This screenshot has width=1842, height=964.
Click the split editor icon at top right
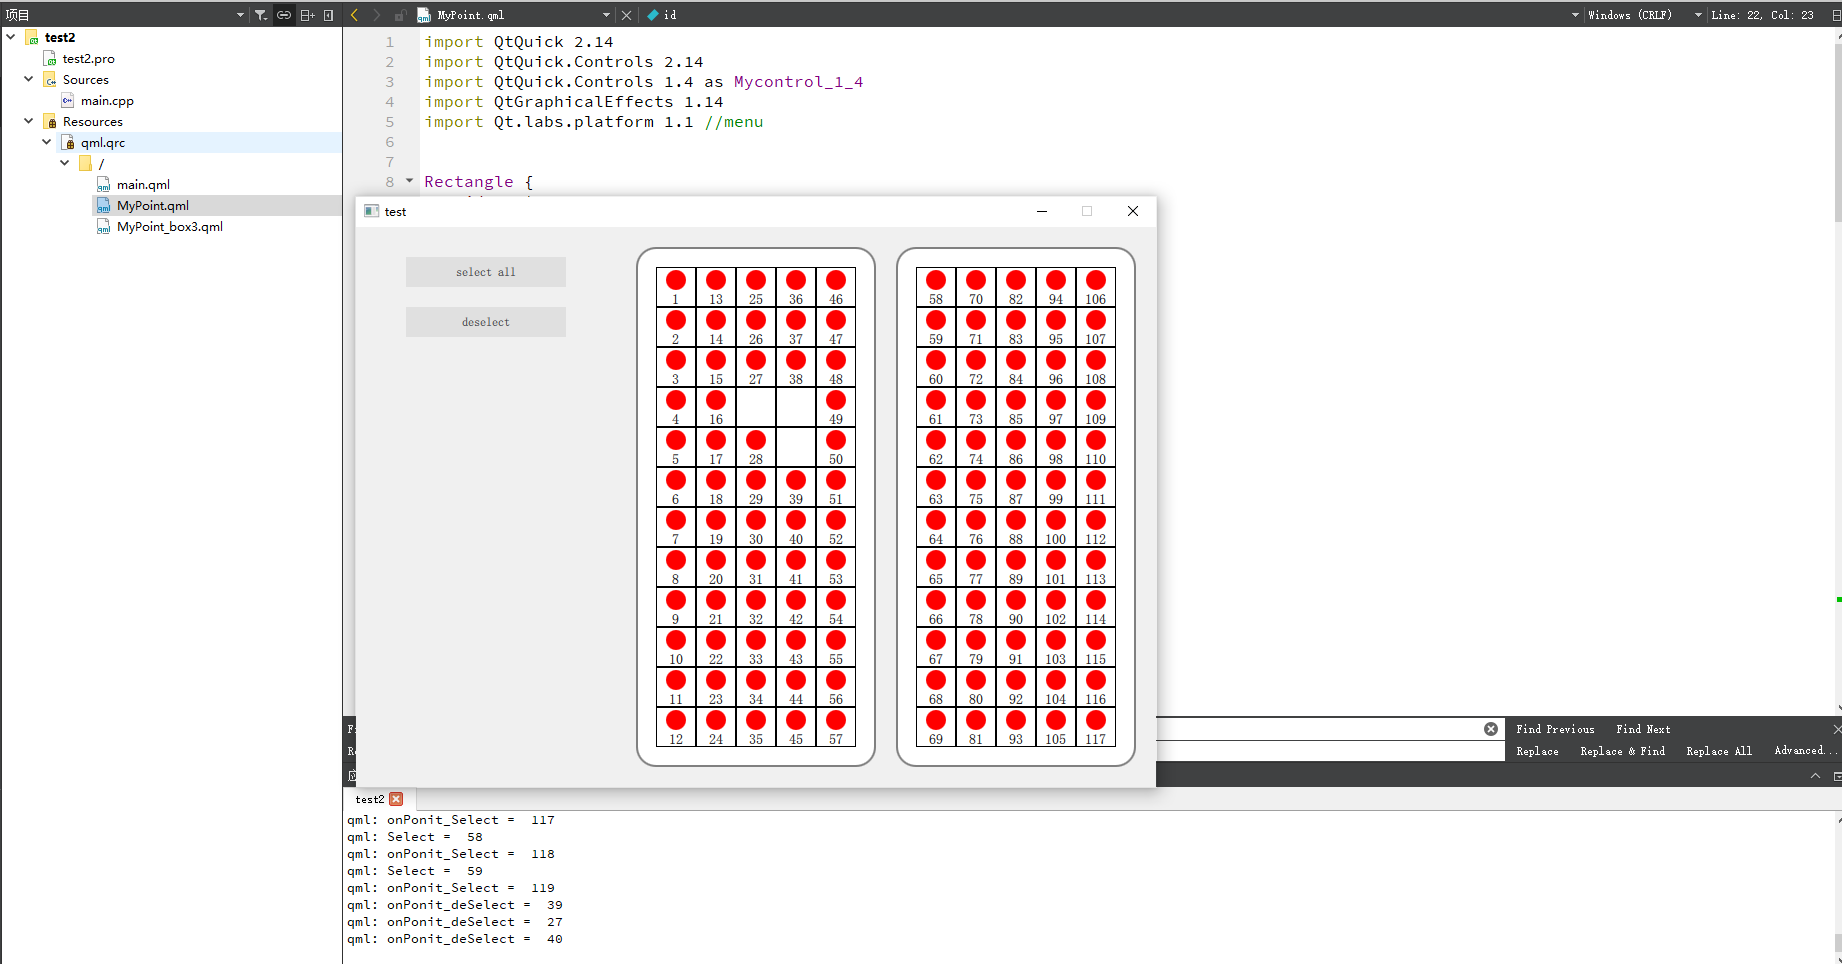pyautogui.click(x=1836, y=15)
